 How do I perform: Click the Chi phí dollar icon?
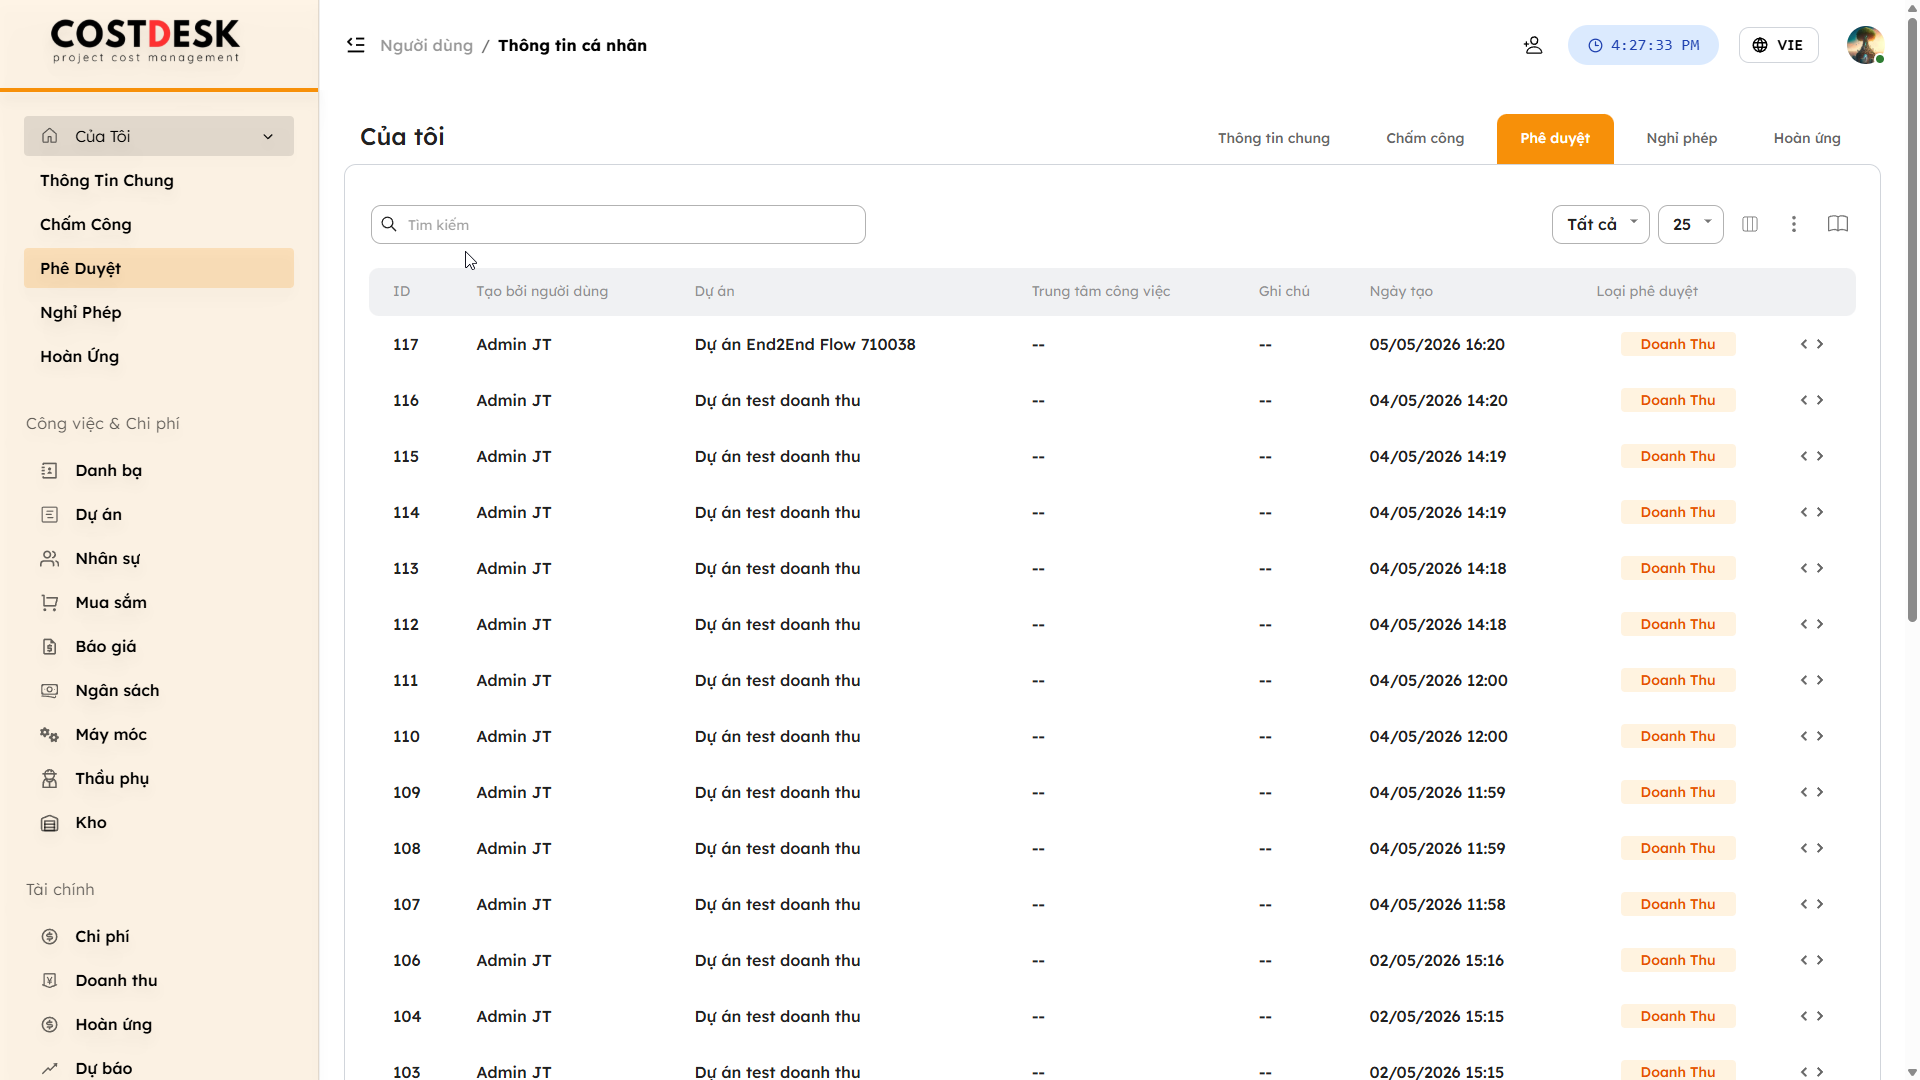[x=49, y=936]
